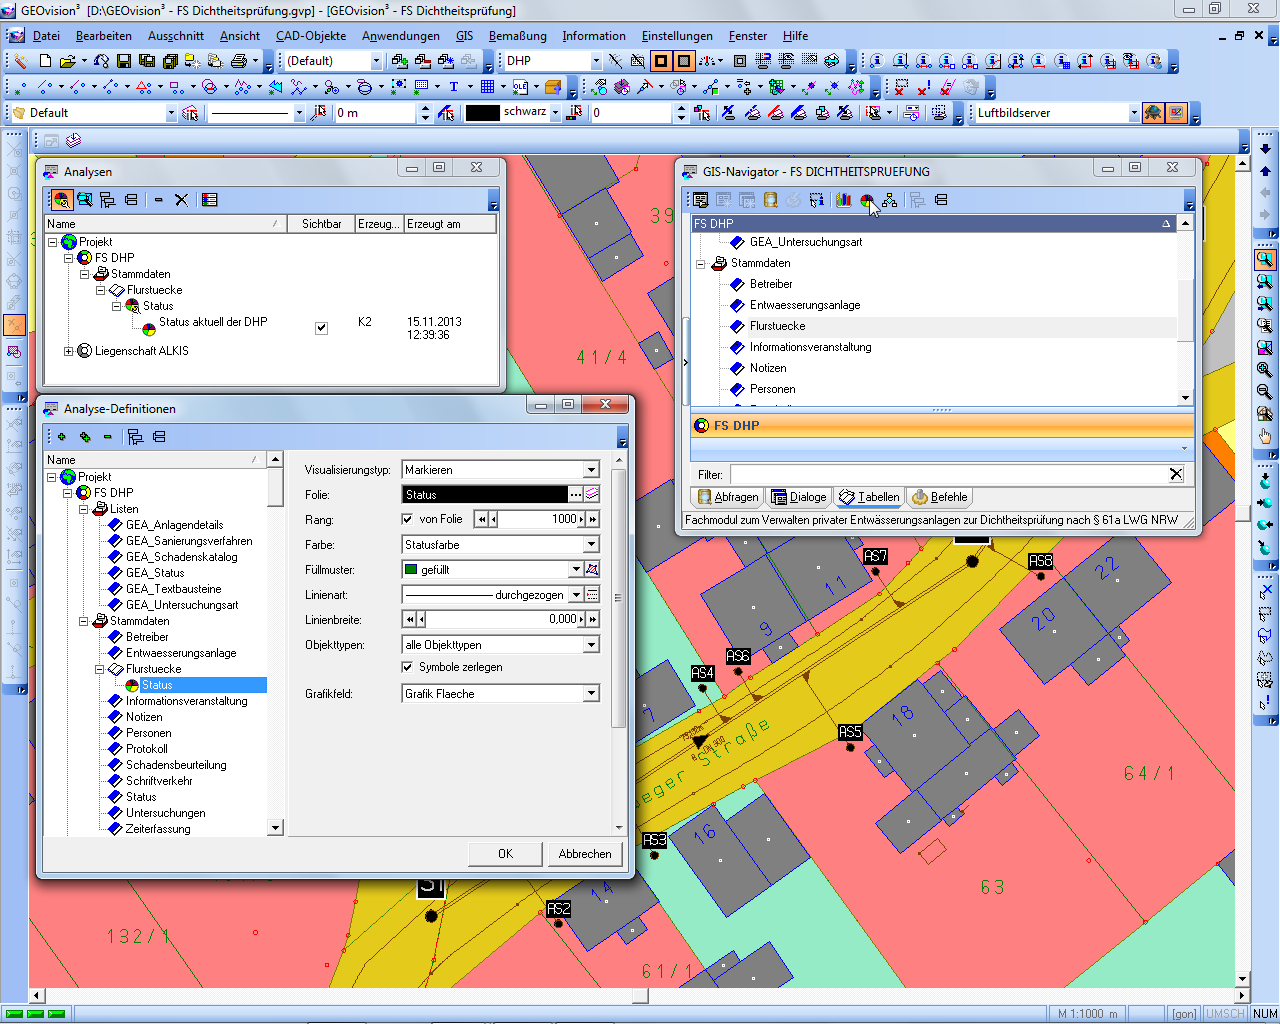1280x1024 pixels.
Task: Click the layer edit icon beside Folie field
Action: pyautogui.click(x=592, y=494)
